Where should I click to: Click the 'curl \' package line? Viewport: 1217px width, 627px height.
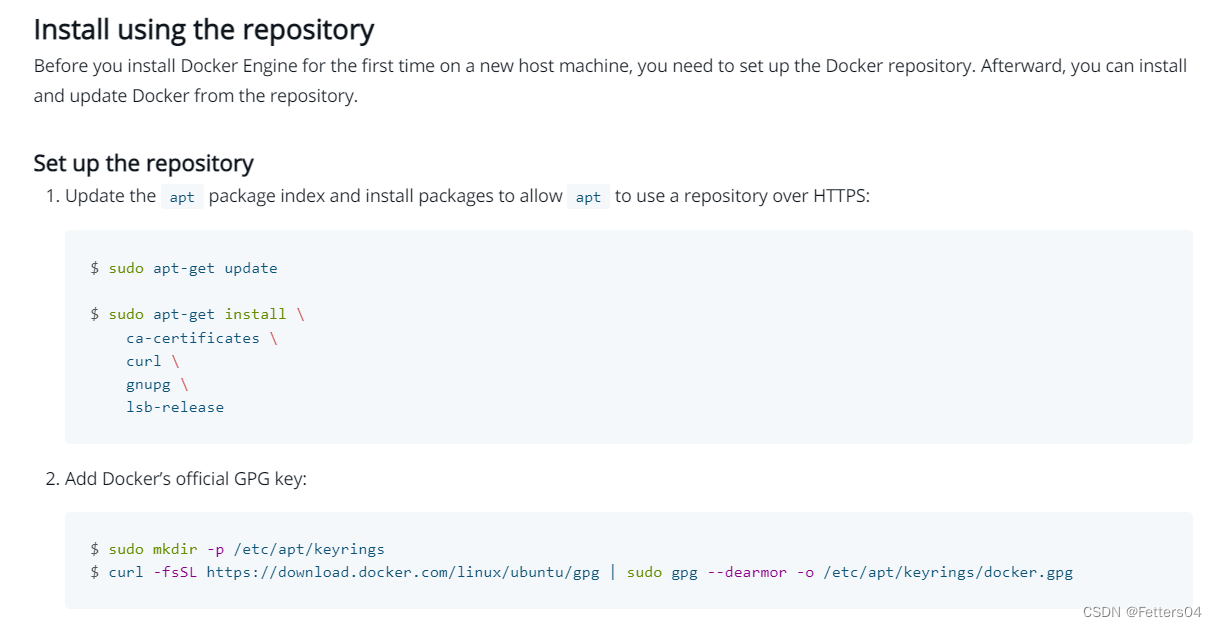tap(153, 361)
